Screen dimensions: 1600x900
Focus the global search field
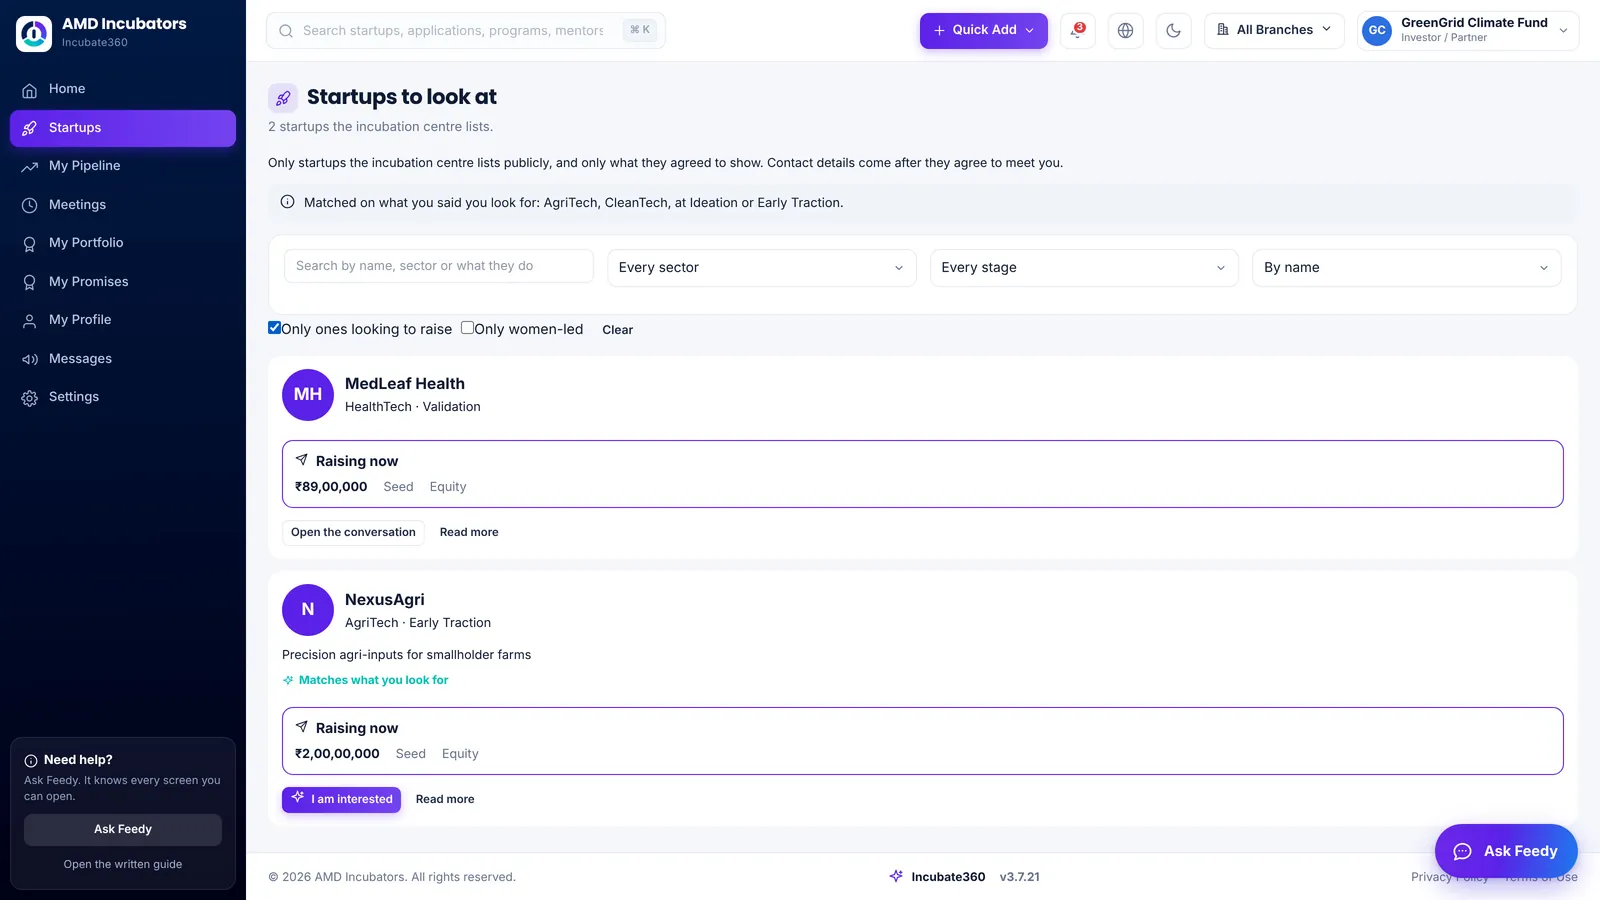click(465, 31)
